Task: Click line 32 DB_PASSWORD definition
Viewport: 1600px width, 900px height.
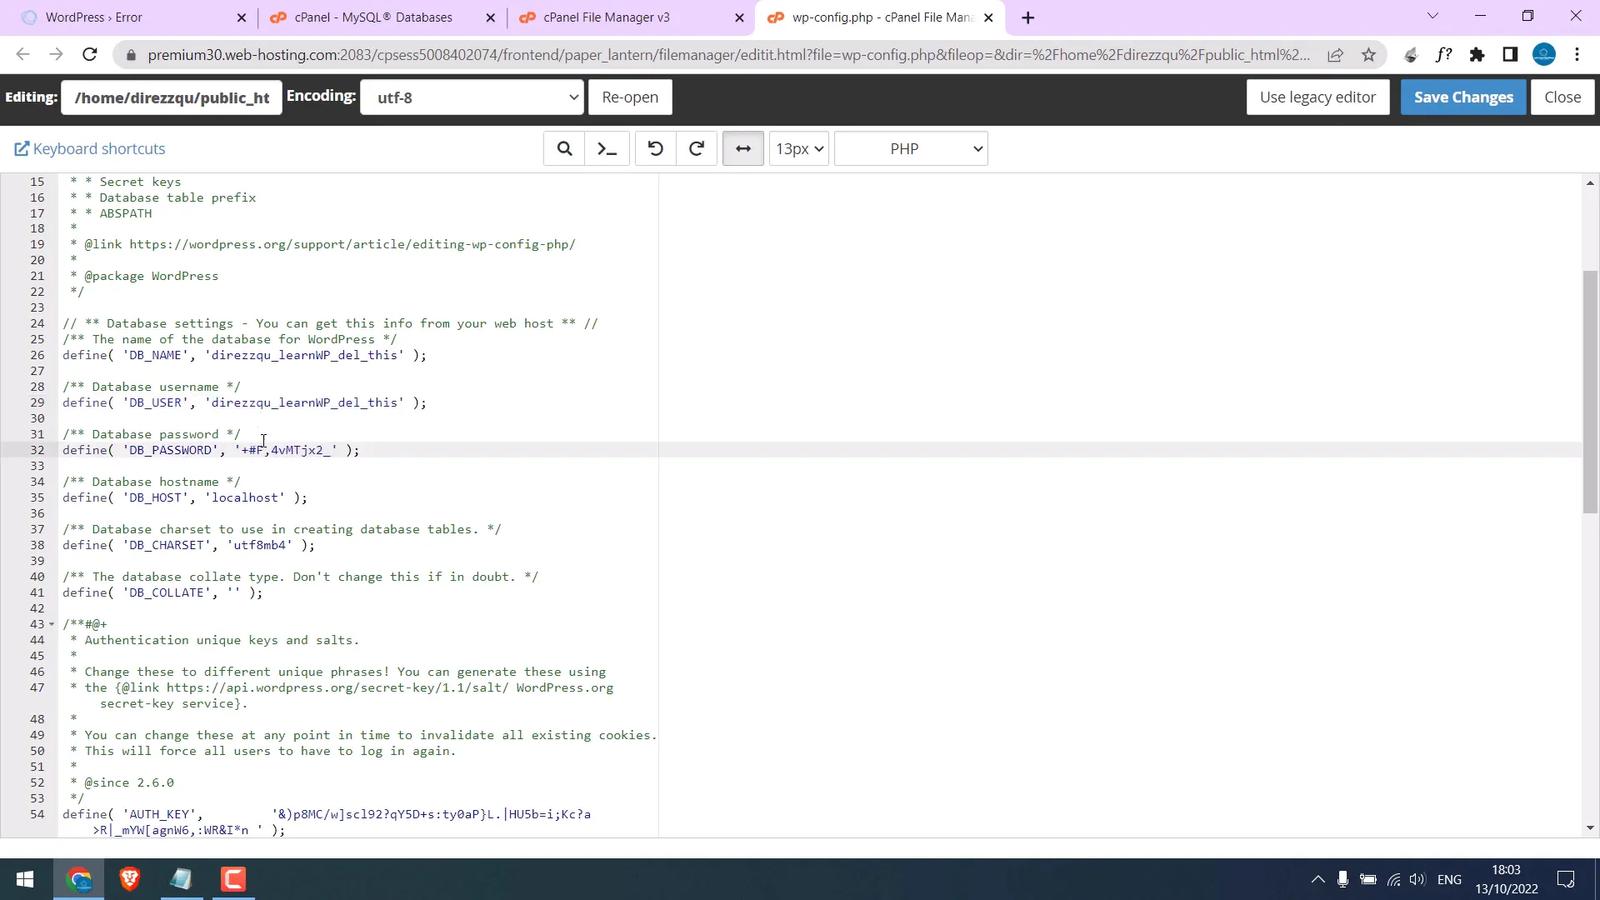Action: pyautogui.click(x=211, y=450)
